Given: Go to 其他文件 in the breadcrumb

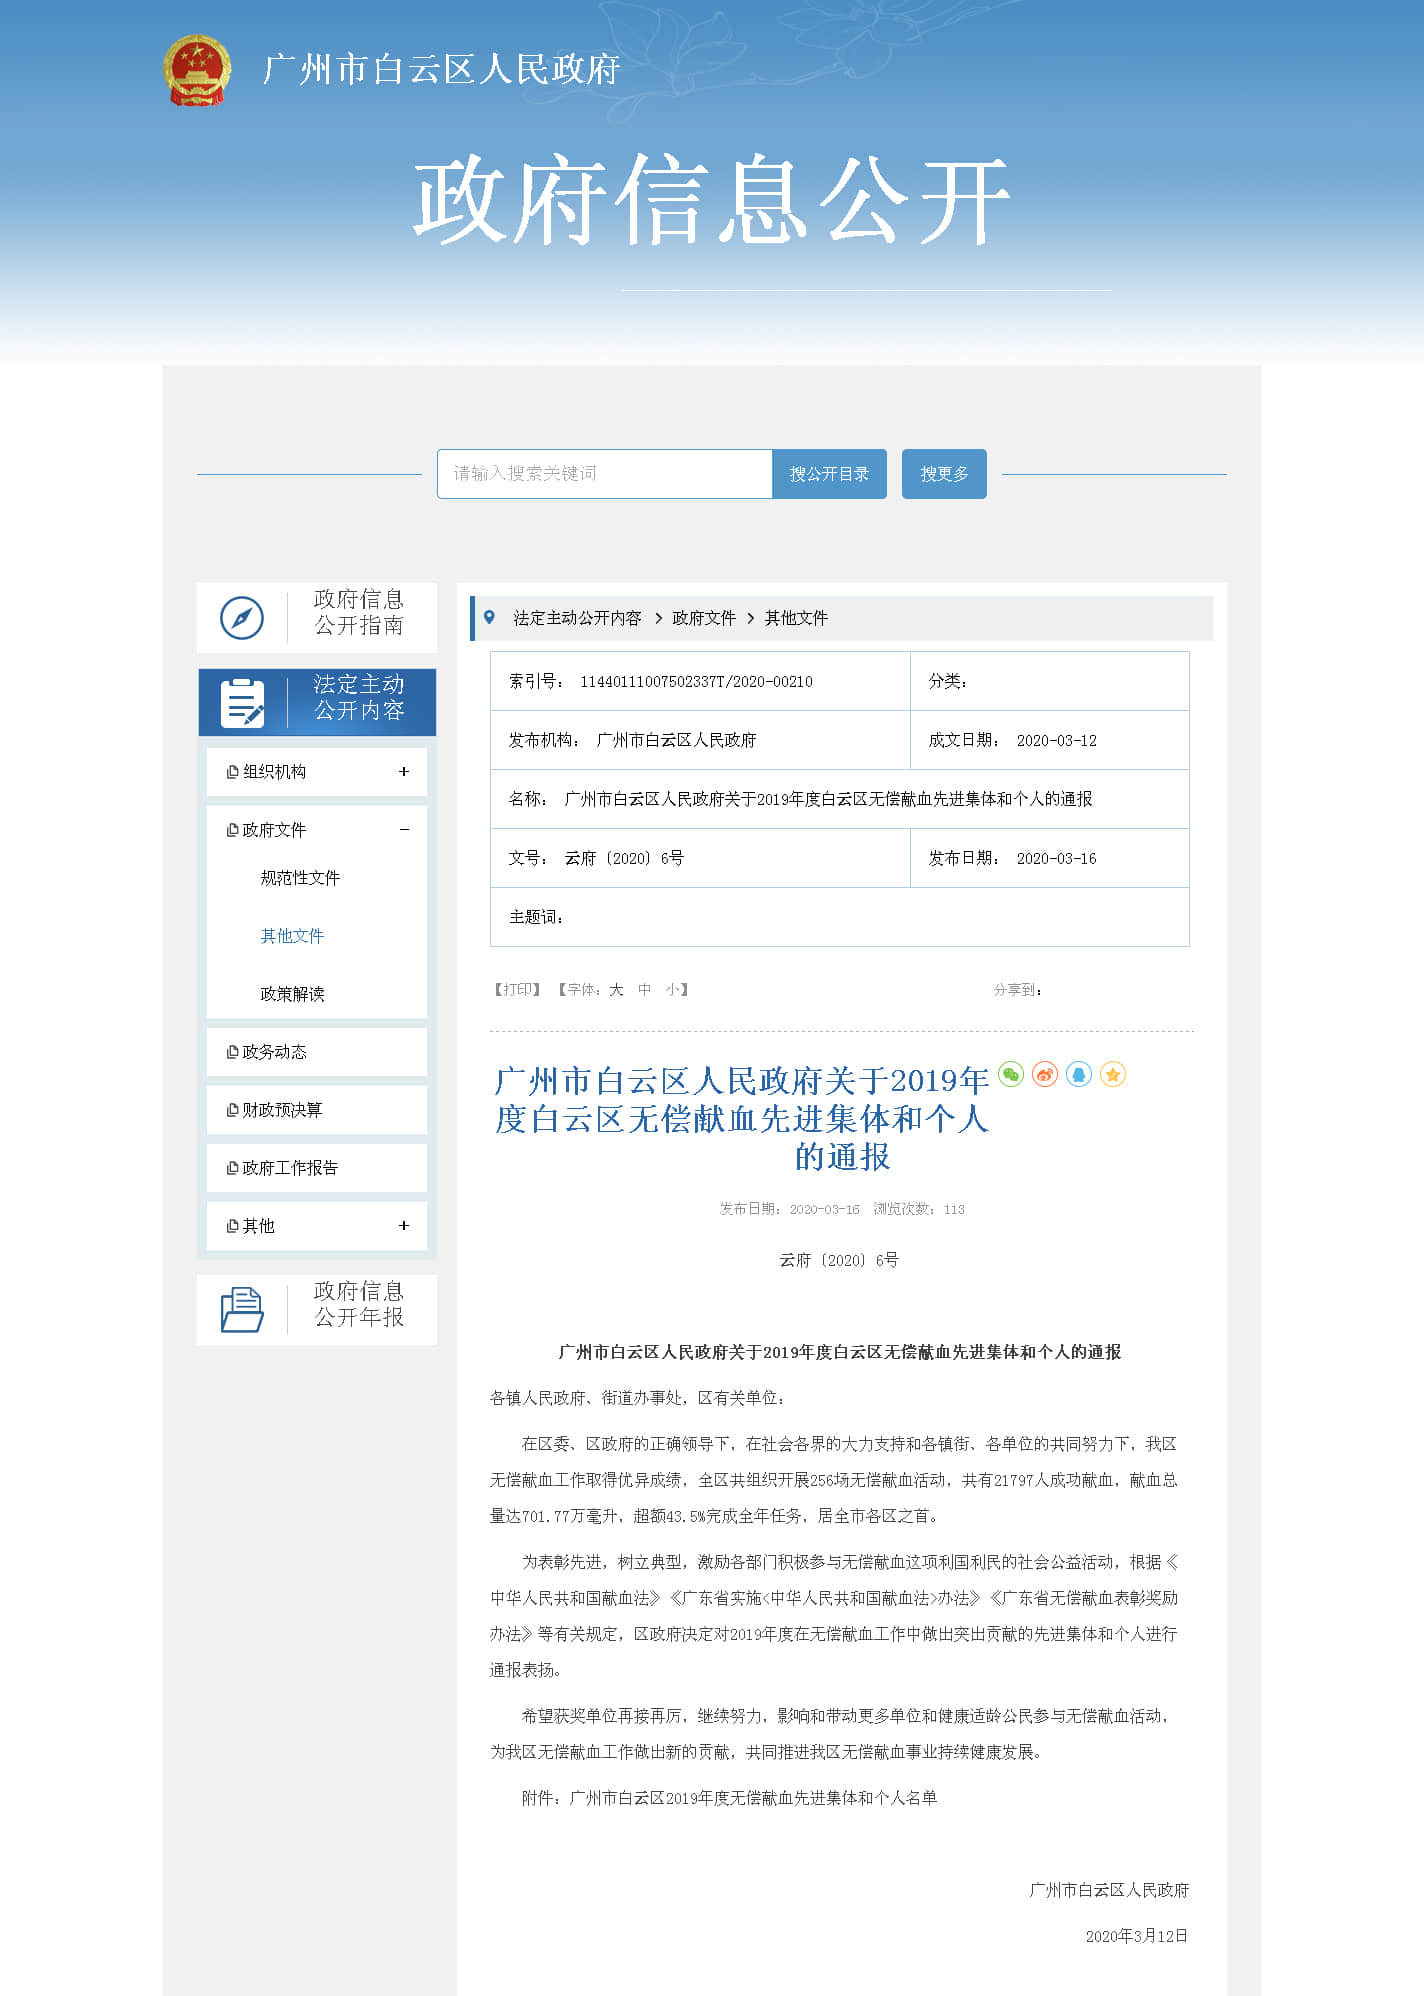Looking at the screenshot, I should pos(796,618).
